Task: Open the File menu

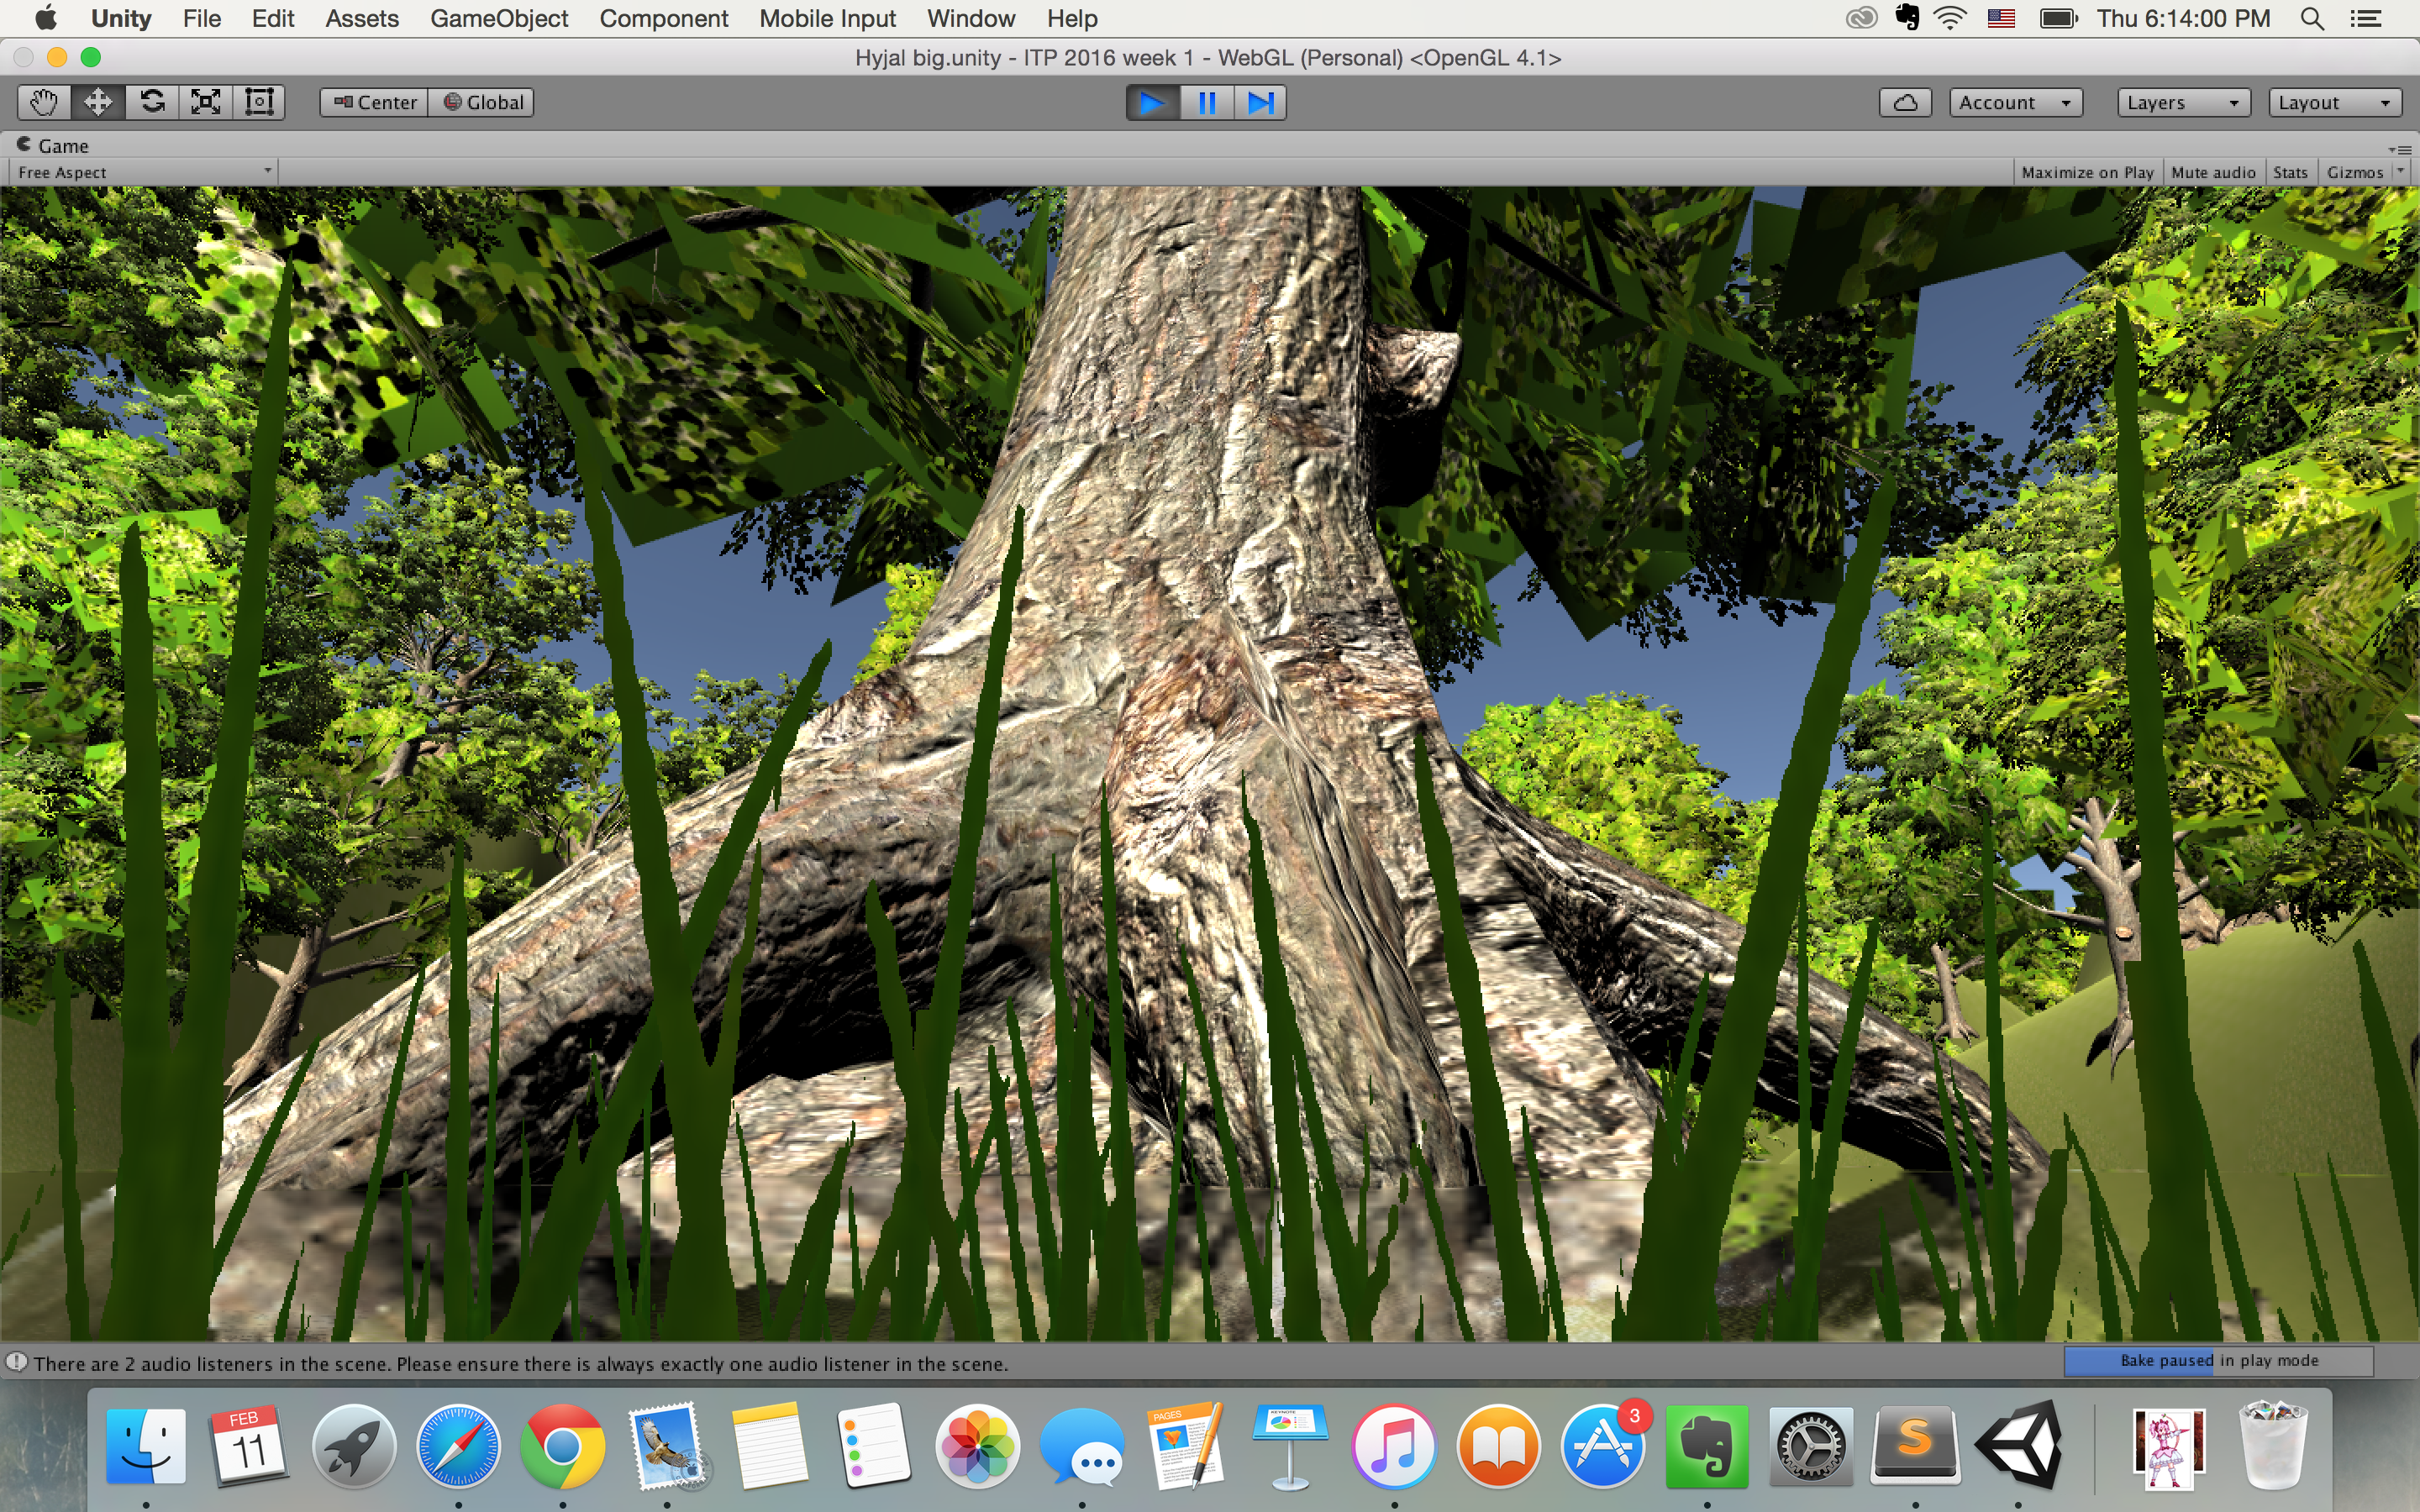Action: [x=202, y=18]
